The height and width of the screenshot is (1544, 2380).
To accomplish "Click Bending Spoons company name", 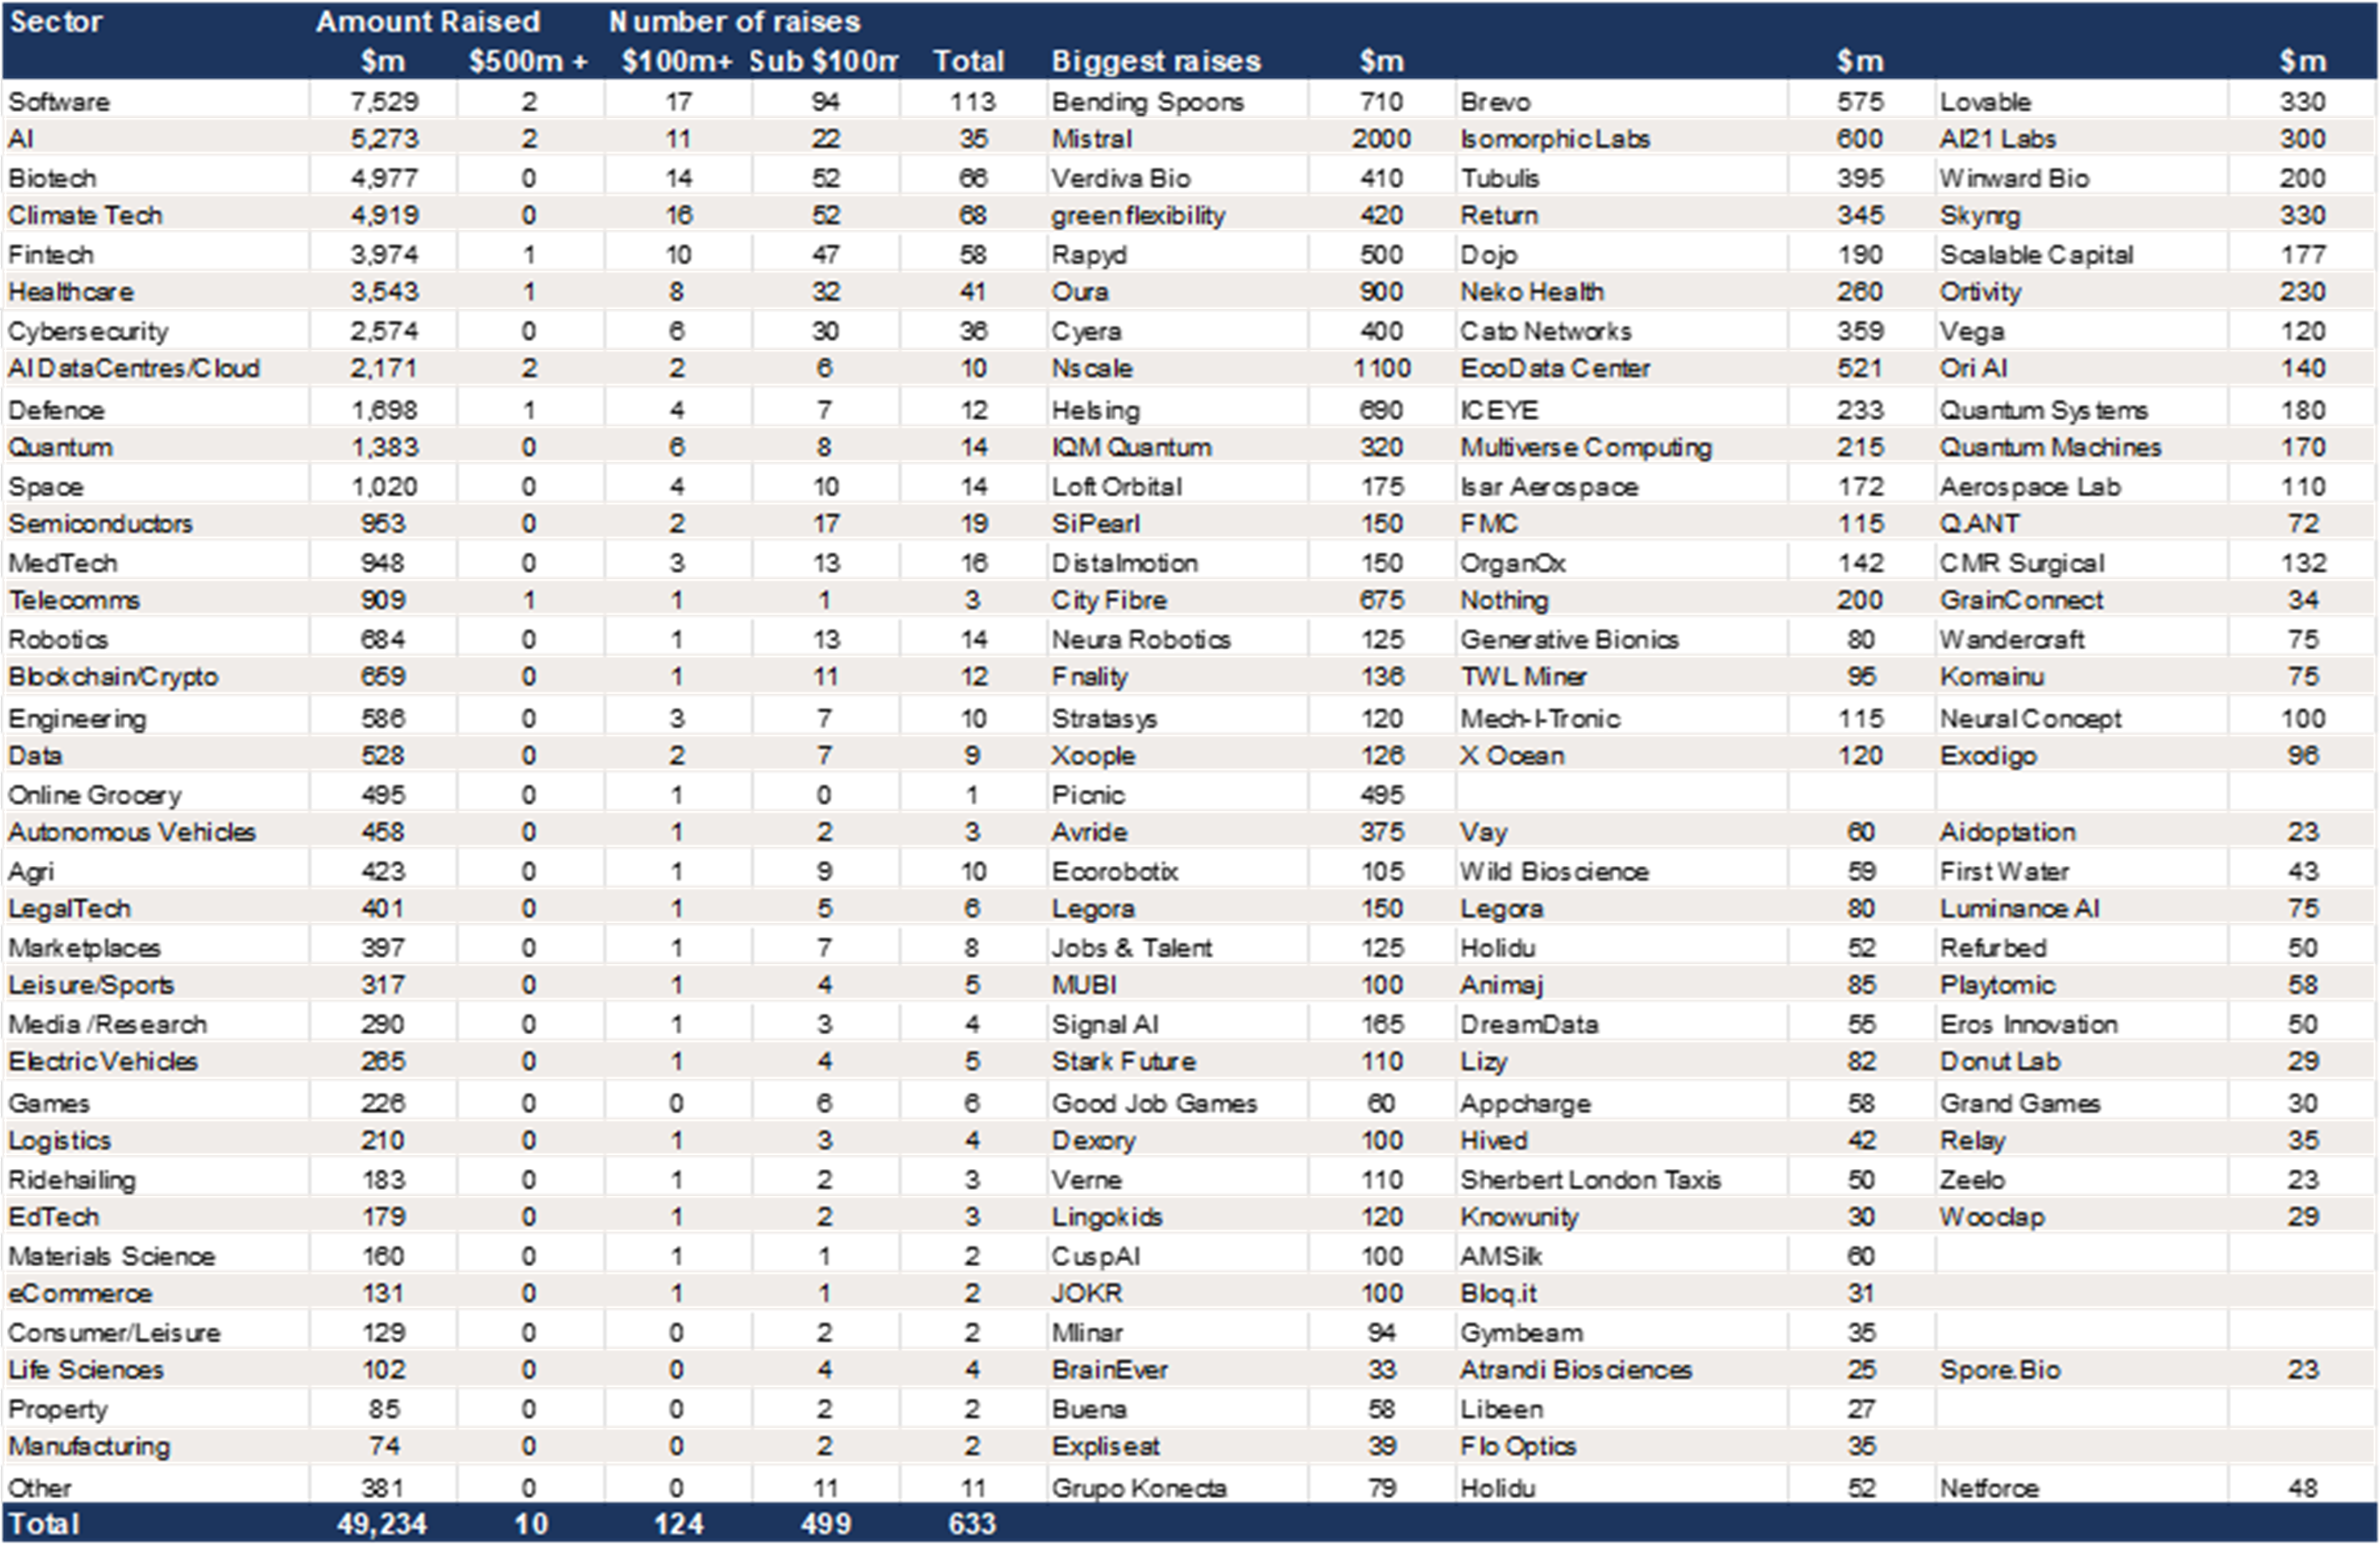I will pos(1147,102).
